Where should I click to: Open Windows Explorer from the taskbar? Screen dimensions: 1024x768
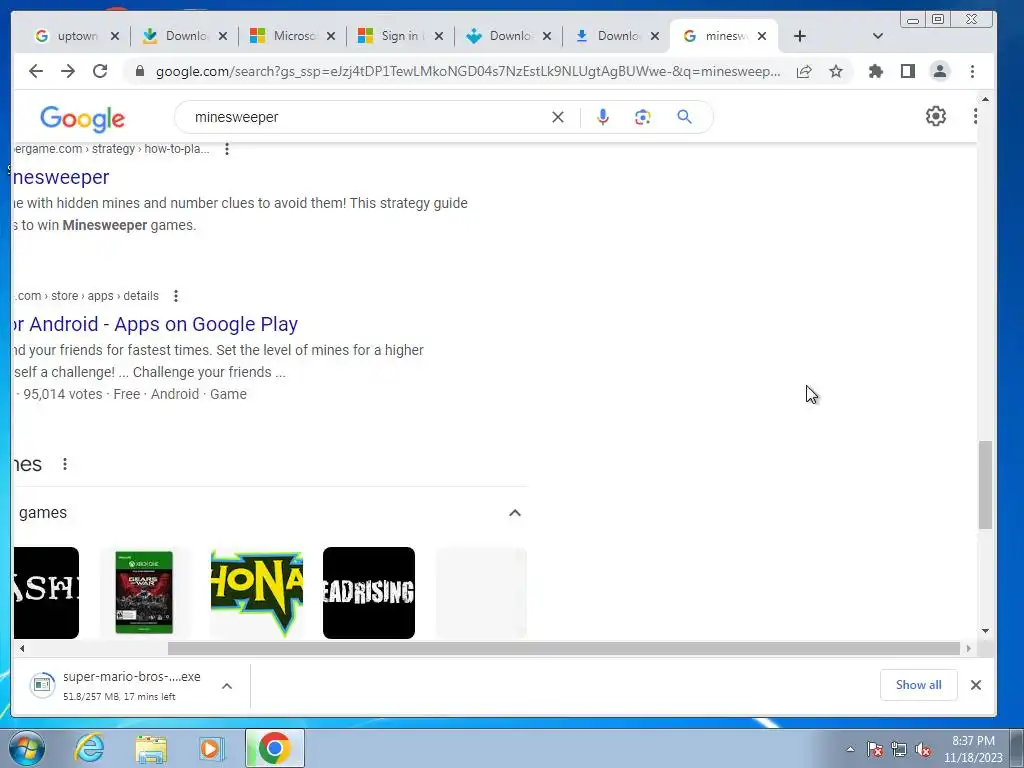pos(151,748)
